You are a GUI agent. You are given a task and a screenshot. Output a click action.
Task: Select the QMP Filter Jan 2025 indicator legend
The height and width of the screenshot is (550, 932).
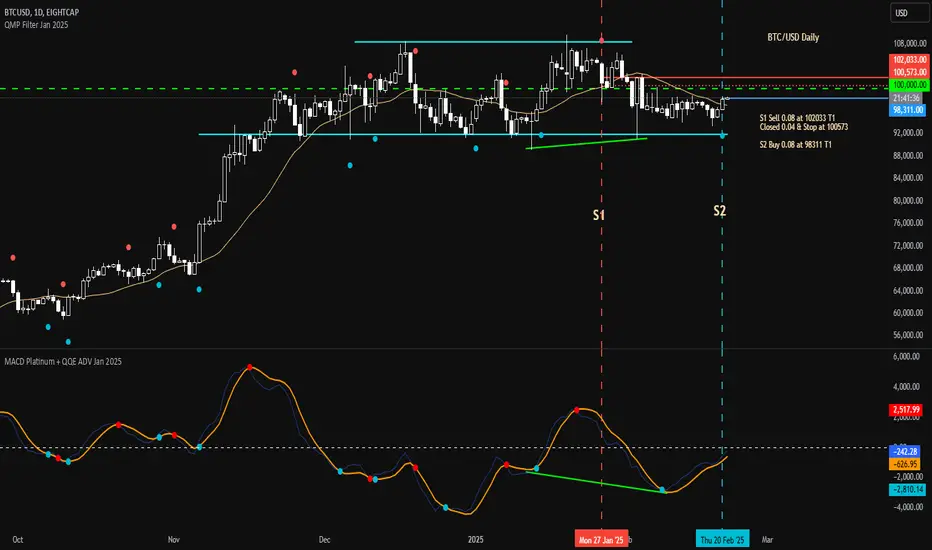click(x=36, y=25)
